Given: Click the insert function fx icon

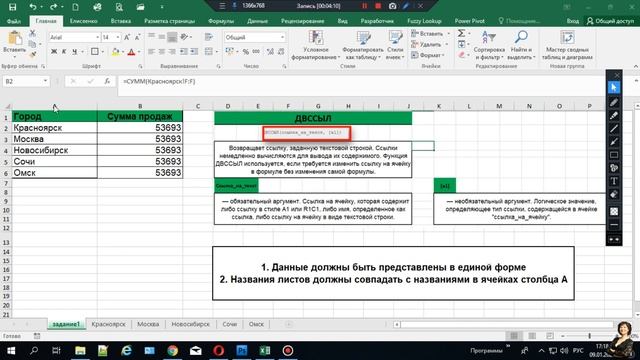Looking at the screenshot, I should tap(107, 81).
